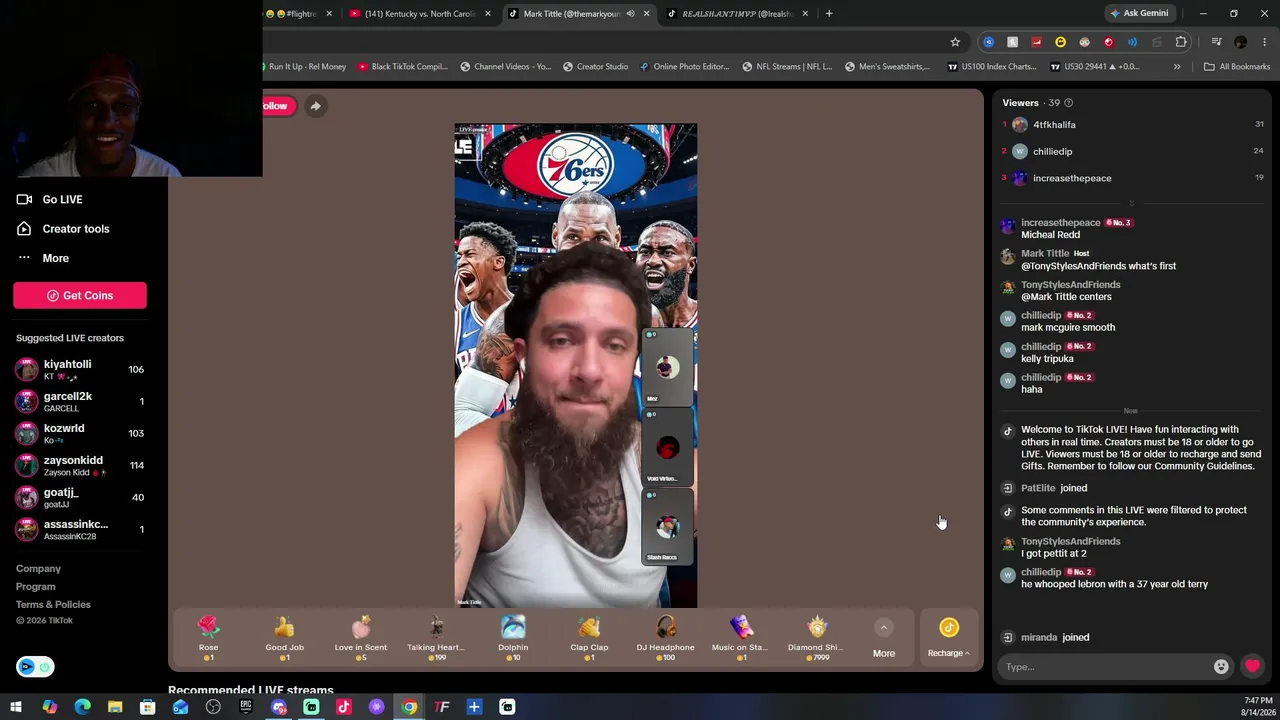Open the More sidebar menu
This screenshot has height=720, width=1280.
pos(55,258)
